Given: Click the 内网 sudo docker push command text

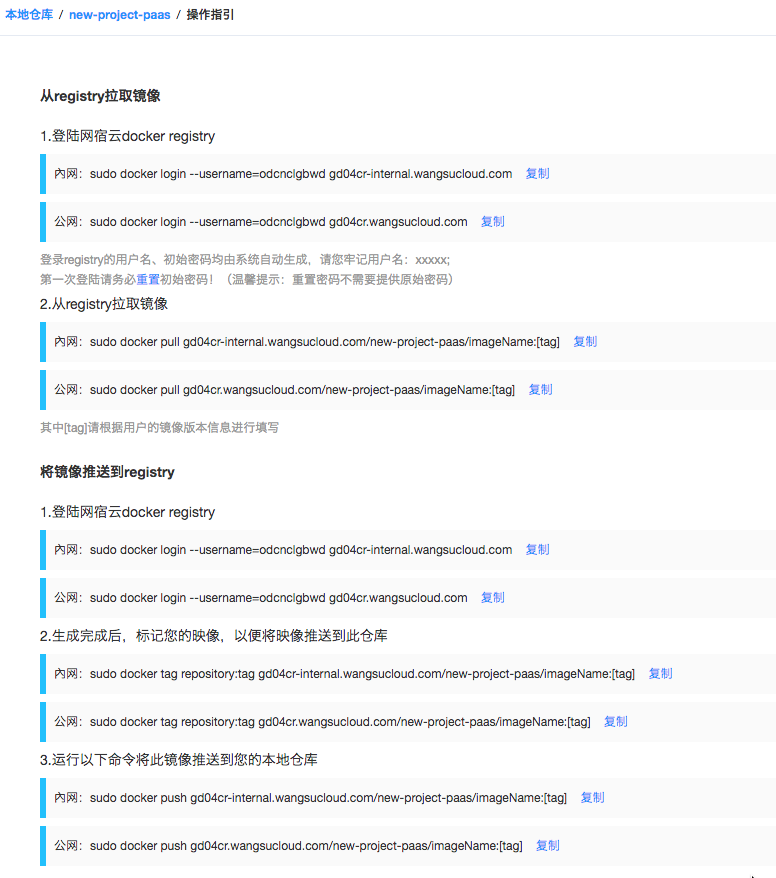Looking at the screenshot, I should point(328,797).
